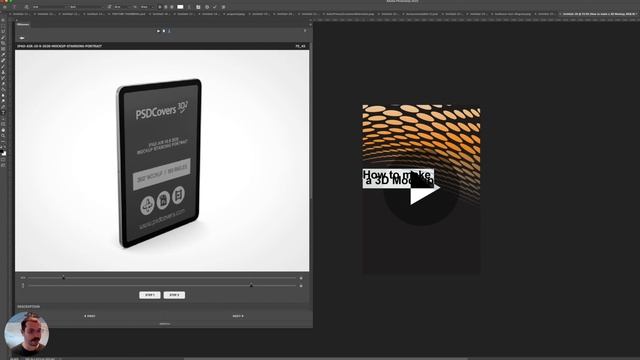Select the Pen tool
640x360 pixels.
tap(3, 106)
